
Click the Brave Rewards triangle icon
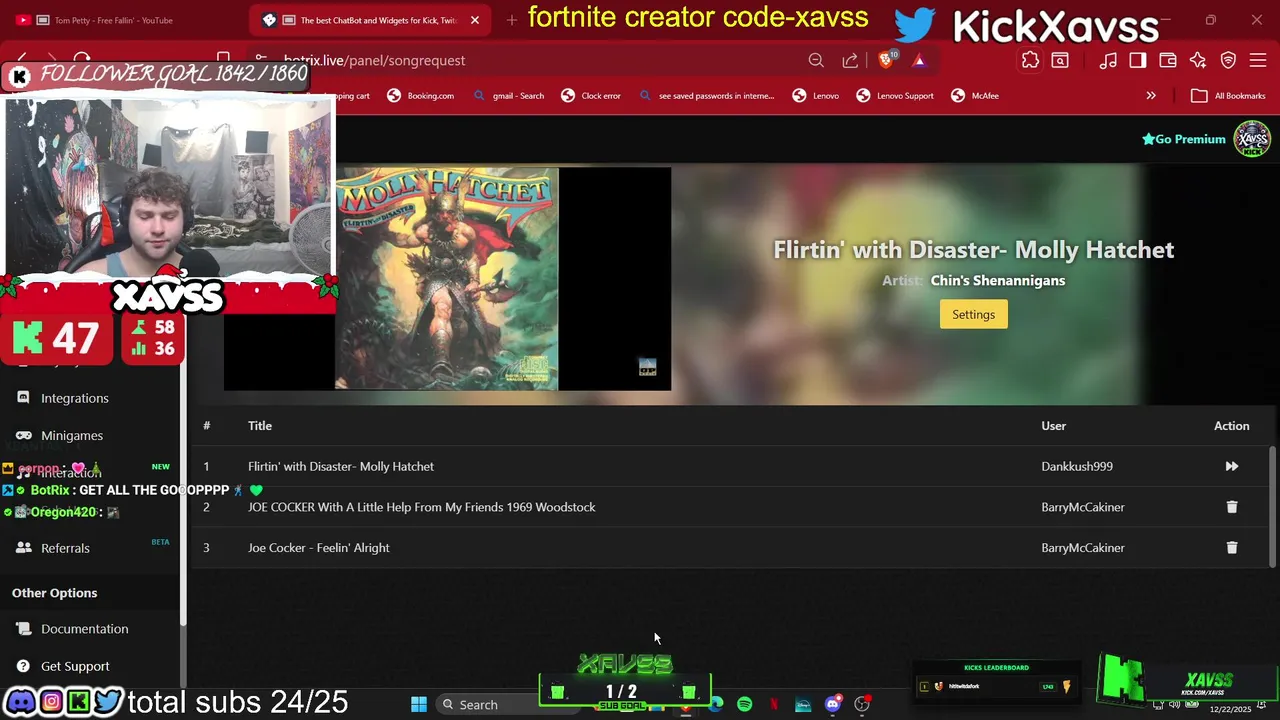919,60
